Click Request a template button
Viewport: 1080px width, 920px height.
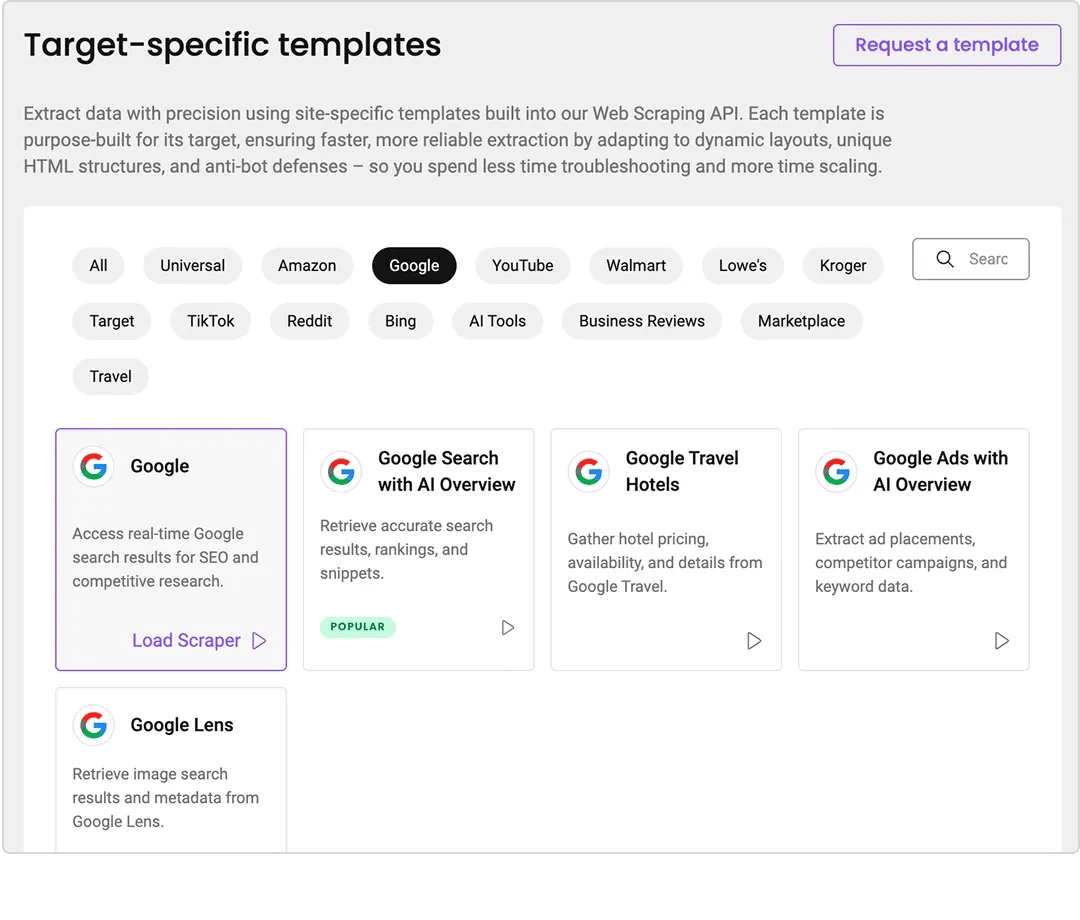[947, 45]
